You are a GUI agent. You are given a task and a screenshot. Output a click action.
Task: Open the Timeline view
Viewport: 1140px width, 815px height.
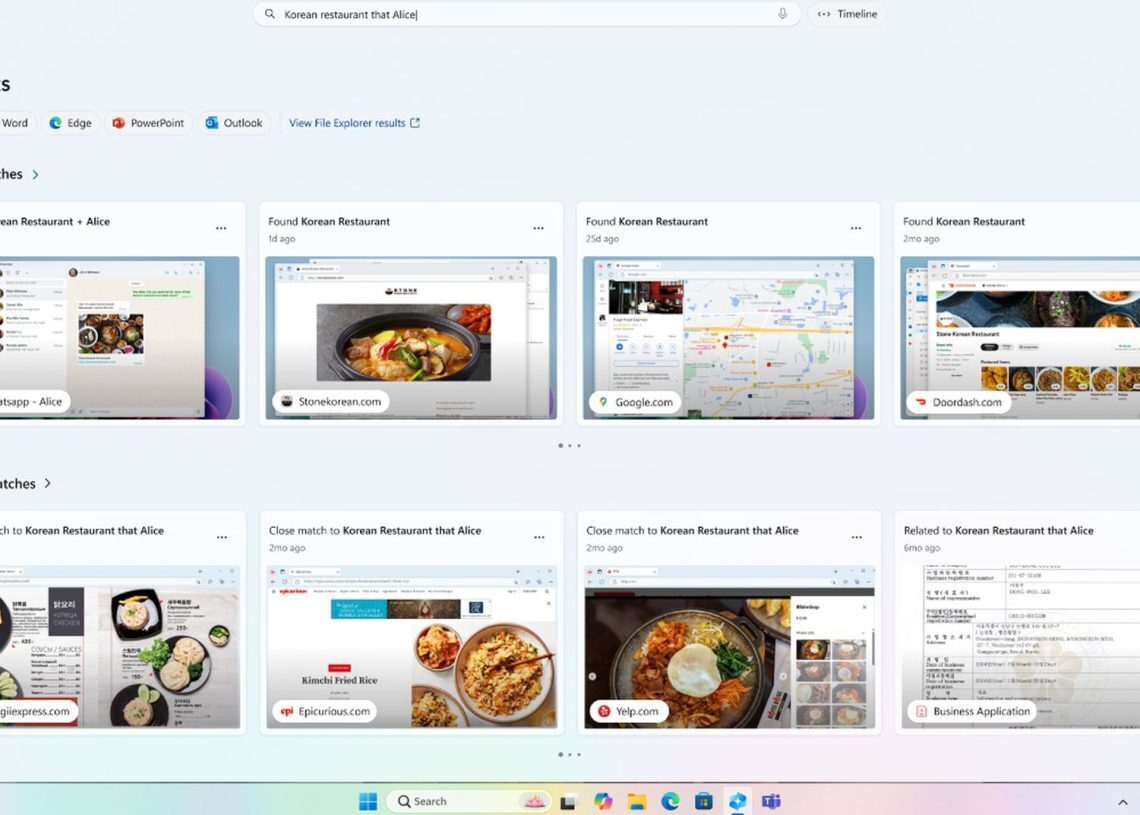coord(848,14)
